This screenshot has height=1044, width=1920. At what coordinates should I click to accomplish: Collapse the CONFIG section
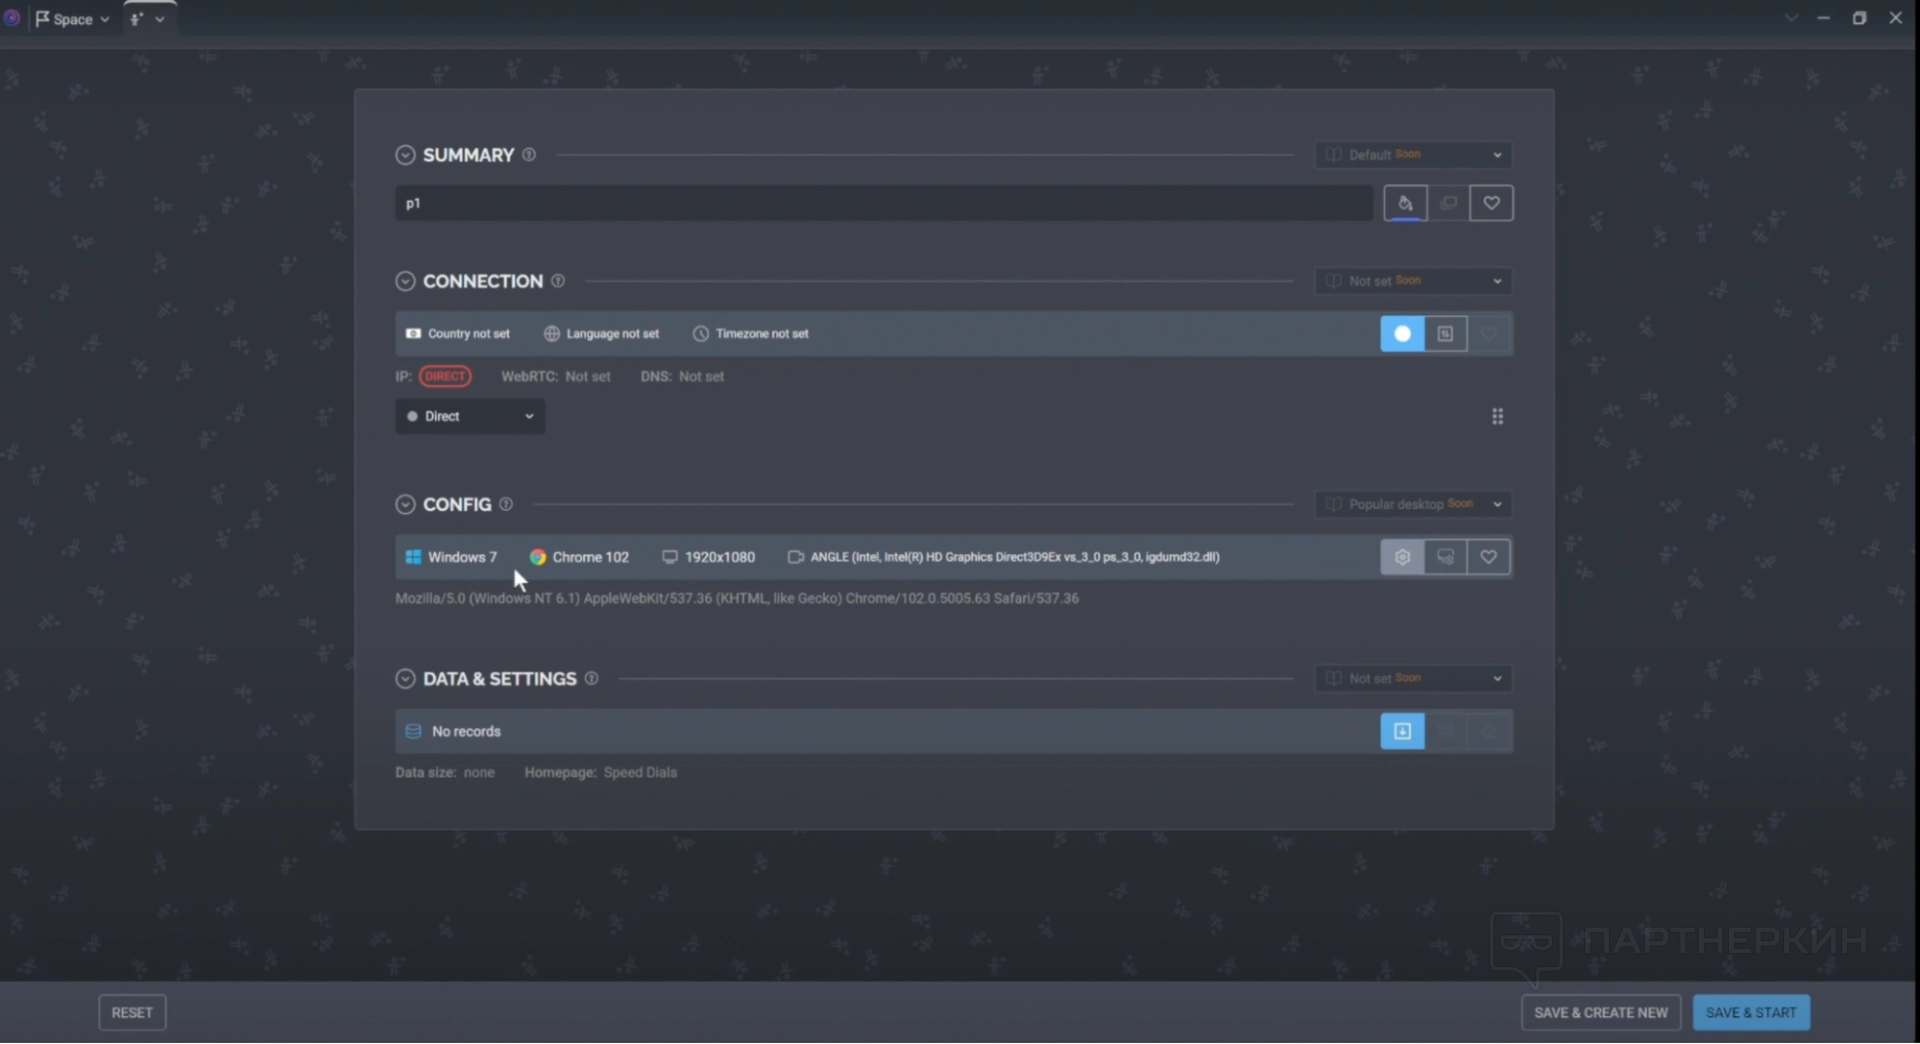click(405, 505)
